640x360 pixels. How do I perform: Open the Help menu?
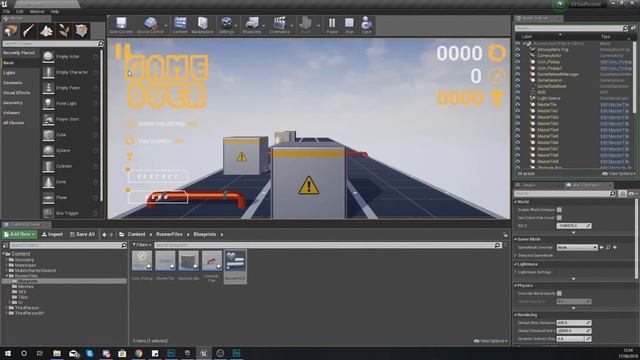[55, 11]
